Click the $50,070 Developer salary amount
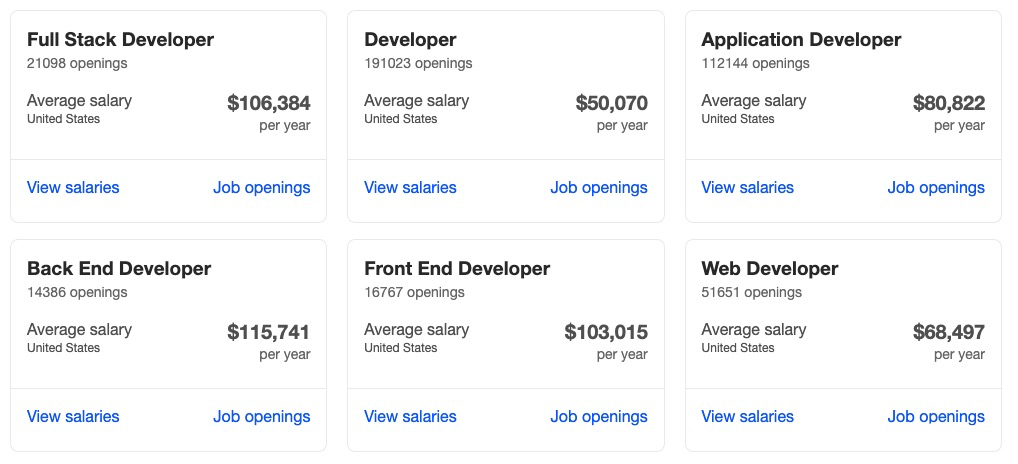Screen dimensions: 1018x464 [x=612, y=103]
